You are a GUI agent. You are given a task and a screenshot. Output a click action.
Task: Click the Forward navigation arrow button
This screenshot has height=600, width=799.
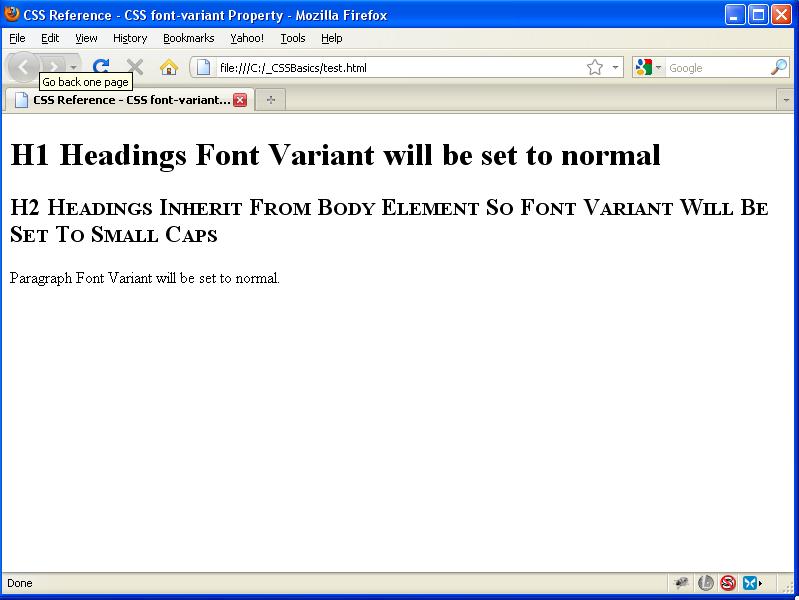53,67
